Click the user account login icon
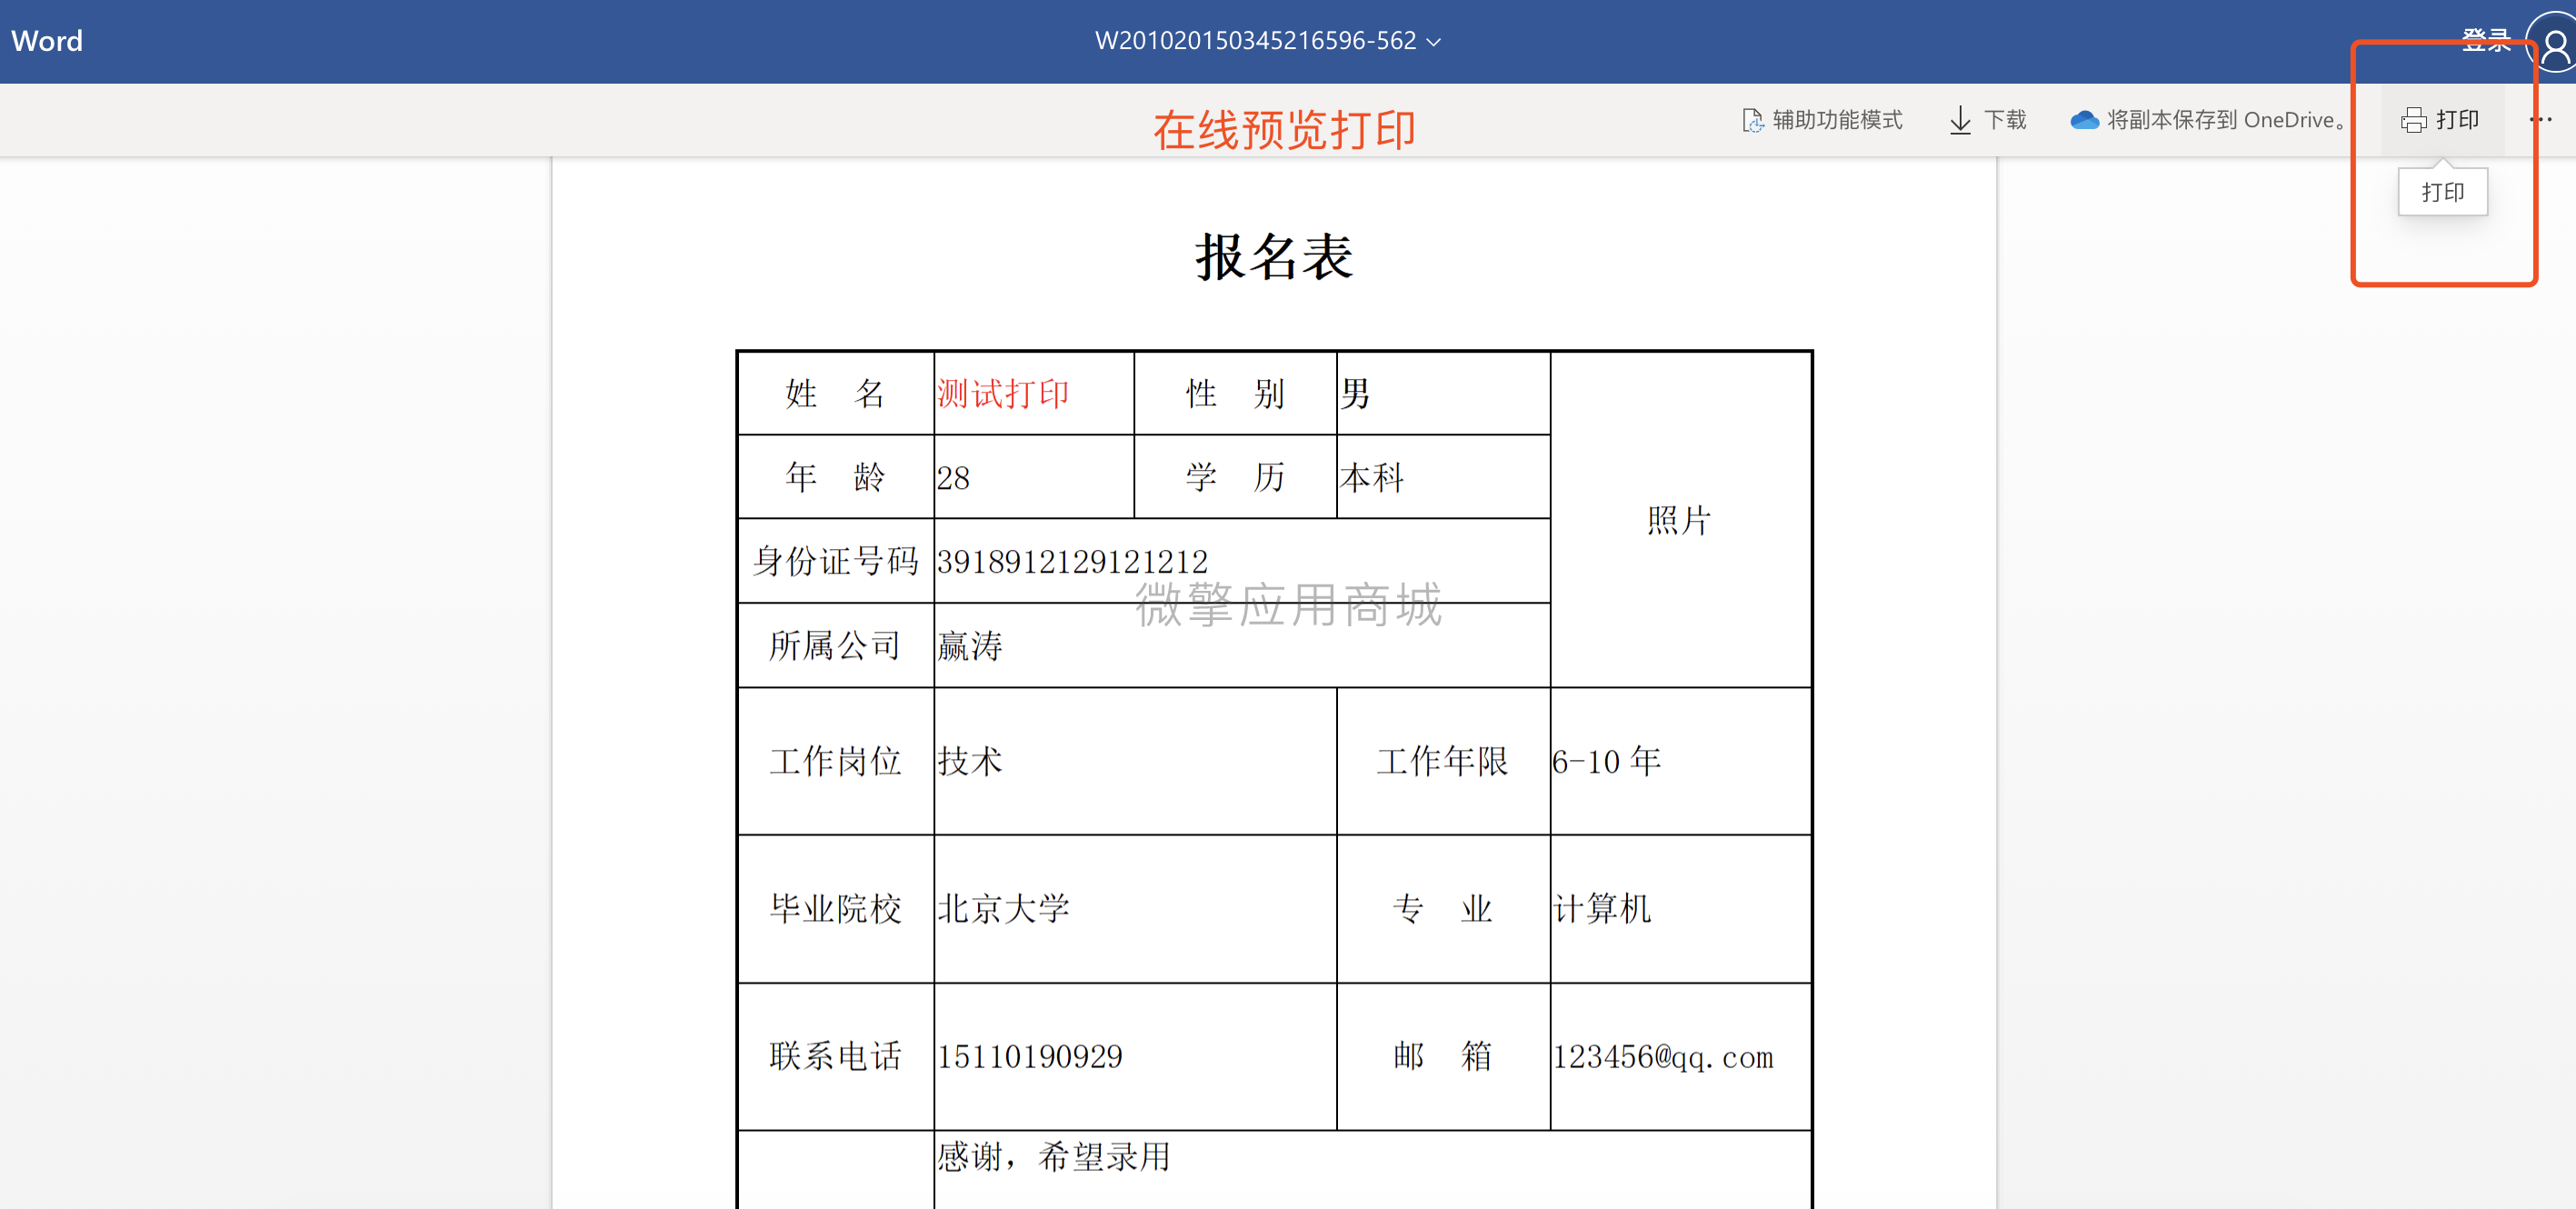This screenshot has height=1209, width=2576. [x=2546, y=41]
